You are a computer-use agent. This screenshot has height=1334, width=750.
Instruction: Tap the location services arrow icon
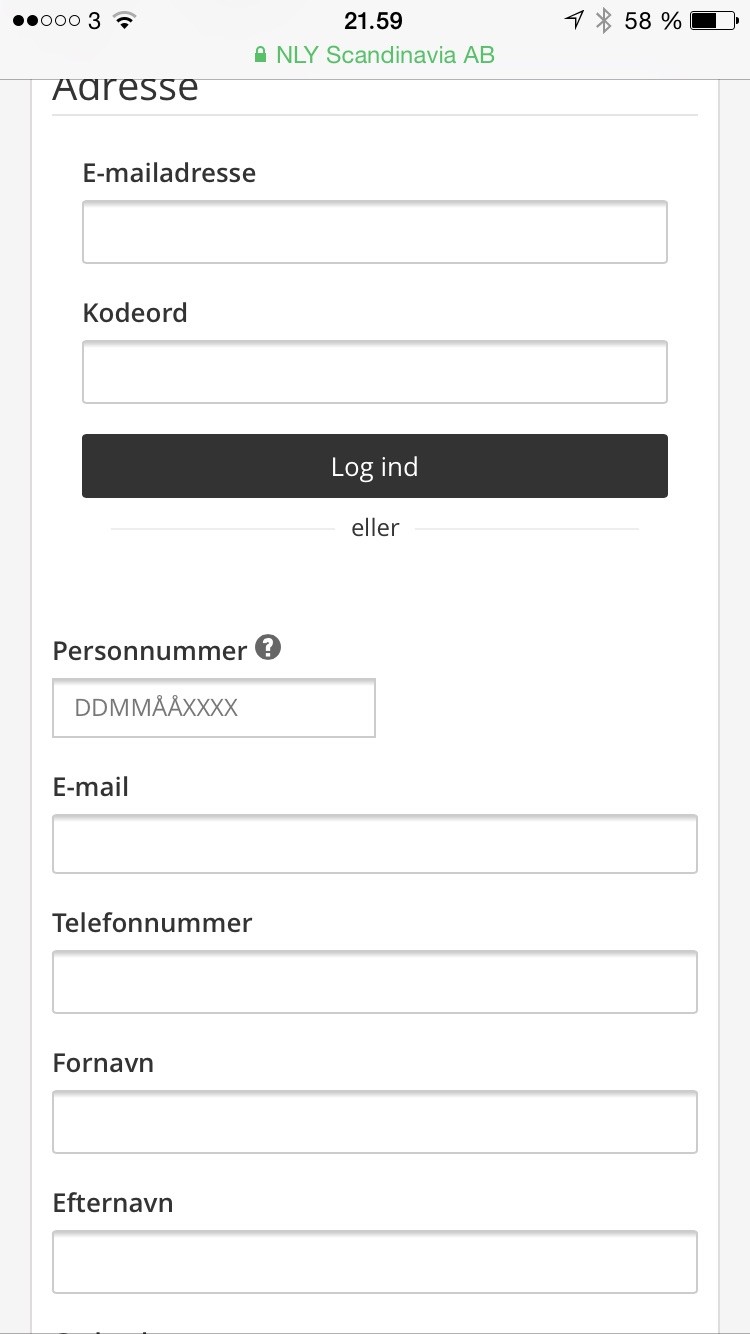574,20
